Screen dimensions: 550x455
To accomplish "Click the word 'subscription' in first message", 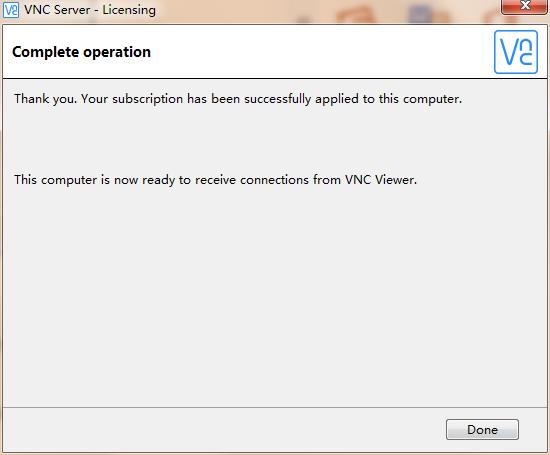I will pyautogui.click(x=147, y=99).
